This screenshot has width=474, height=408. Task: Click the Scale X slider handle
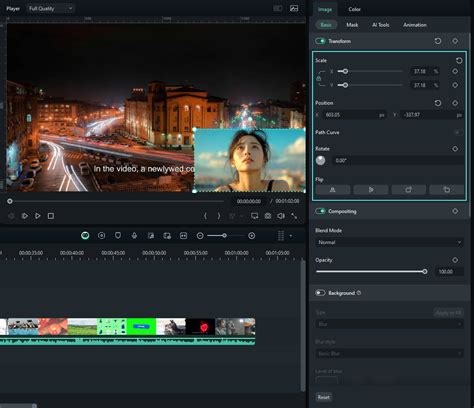[345, 71]
